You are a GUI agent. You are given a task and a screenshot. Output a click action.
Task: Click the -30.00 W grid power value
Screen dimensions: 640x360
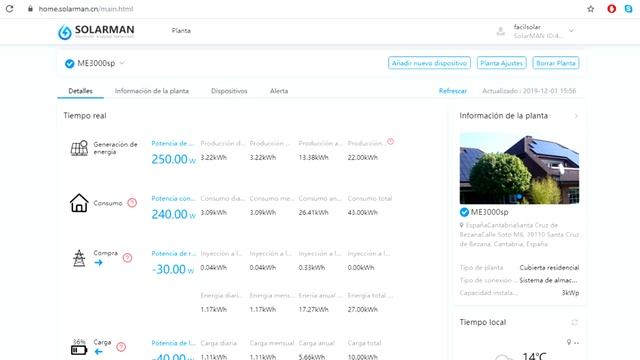[173, 269]
